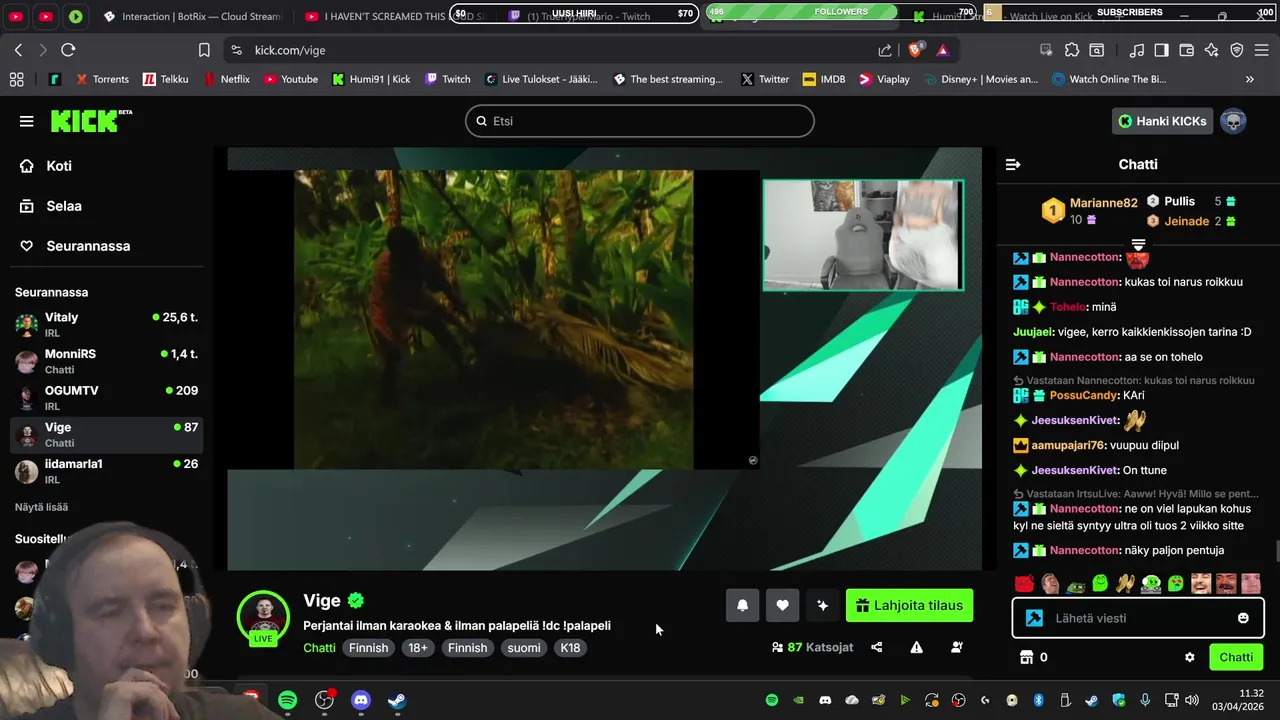The height and width of the screenshot is (720, 1280).
Task: Report the stream via warning triangle icon
Action: (916, 648)
